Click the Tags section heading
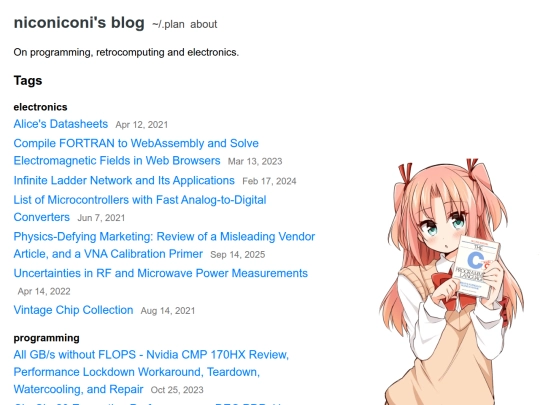Screen dimensions: 540x405 pos(28,81)
